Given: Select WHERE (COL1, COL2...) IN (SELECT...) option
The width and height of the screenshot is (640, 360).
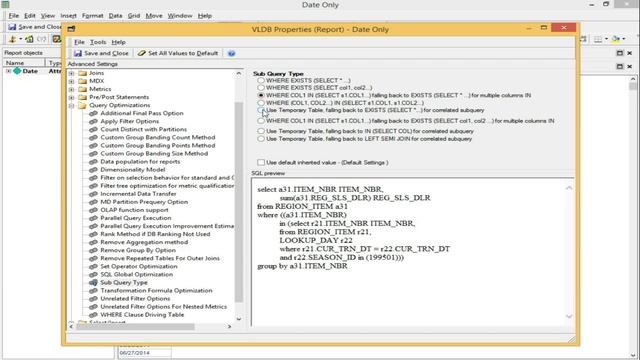Looking at the screenshot, I should tap(261, 103).
